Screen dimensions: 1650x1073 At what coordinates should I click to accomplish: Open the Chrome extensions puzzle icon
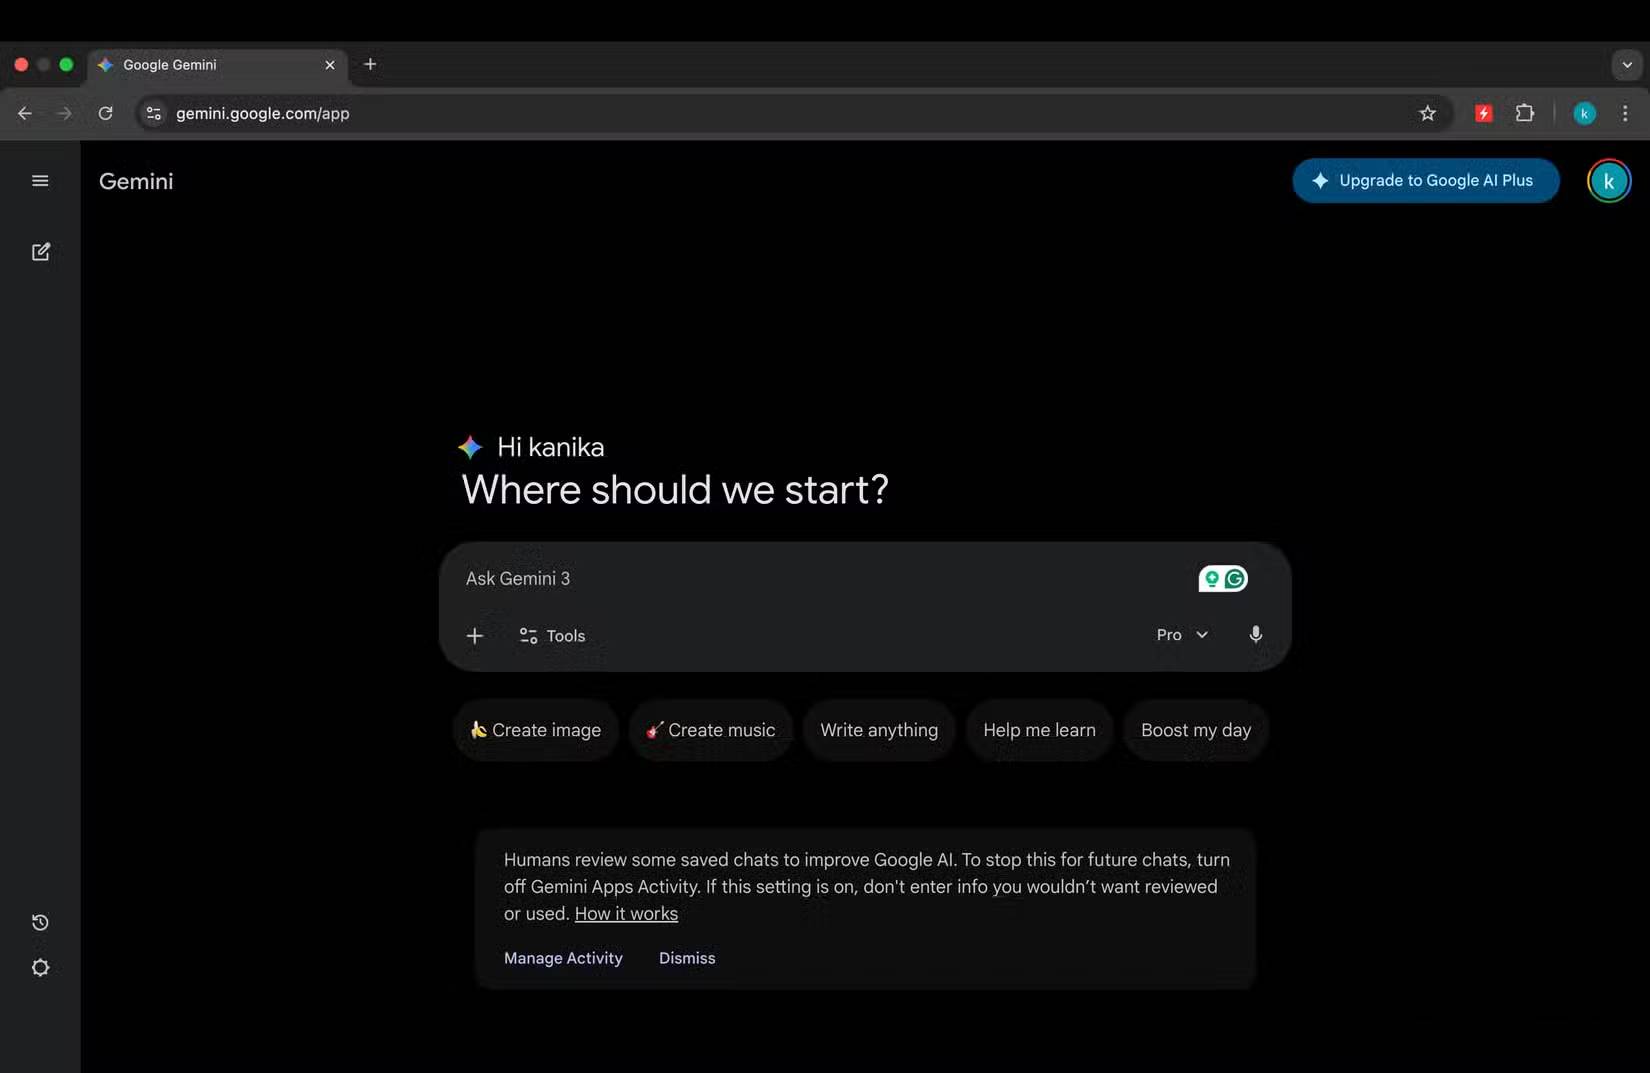tap(1525, 113)
